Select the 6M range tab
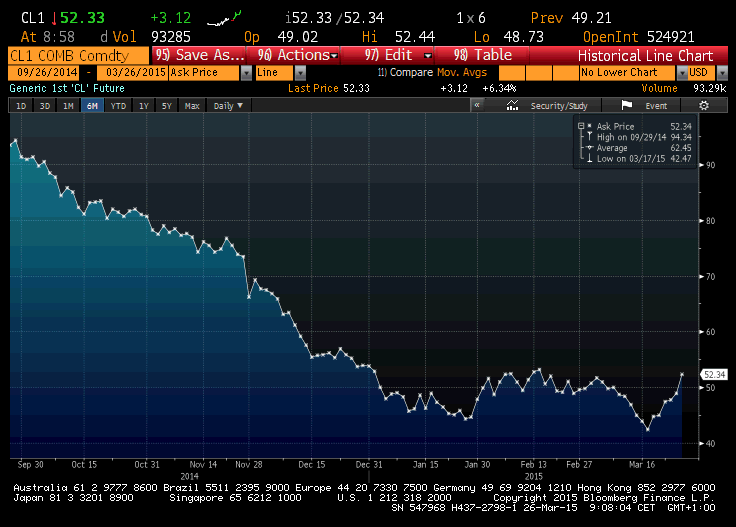 click(92, 106)
